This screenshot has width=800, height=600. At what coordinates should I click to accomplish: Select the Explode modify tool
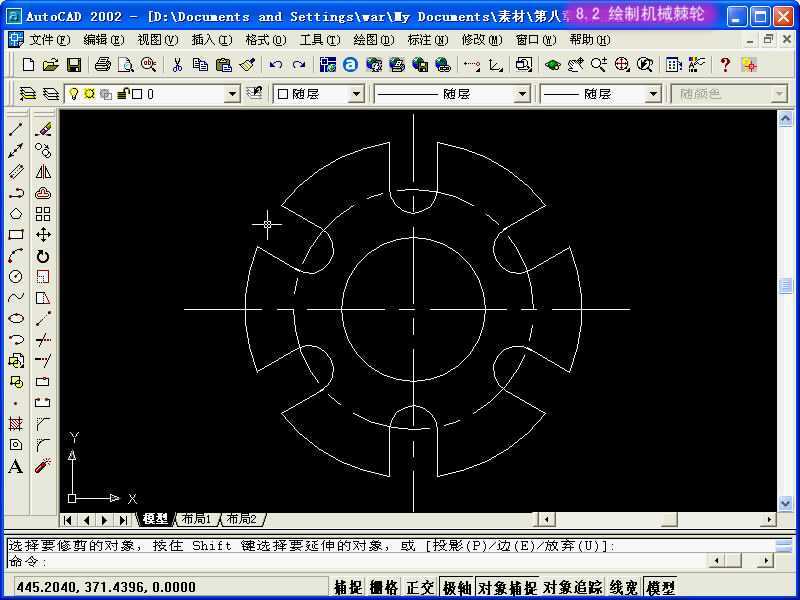(x=43, y=466)
